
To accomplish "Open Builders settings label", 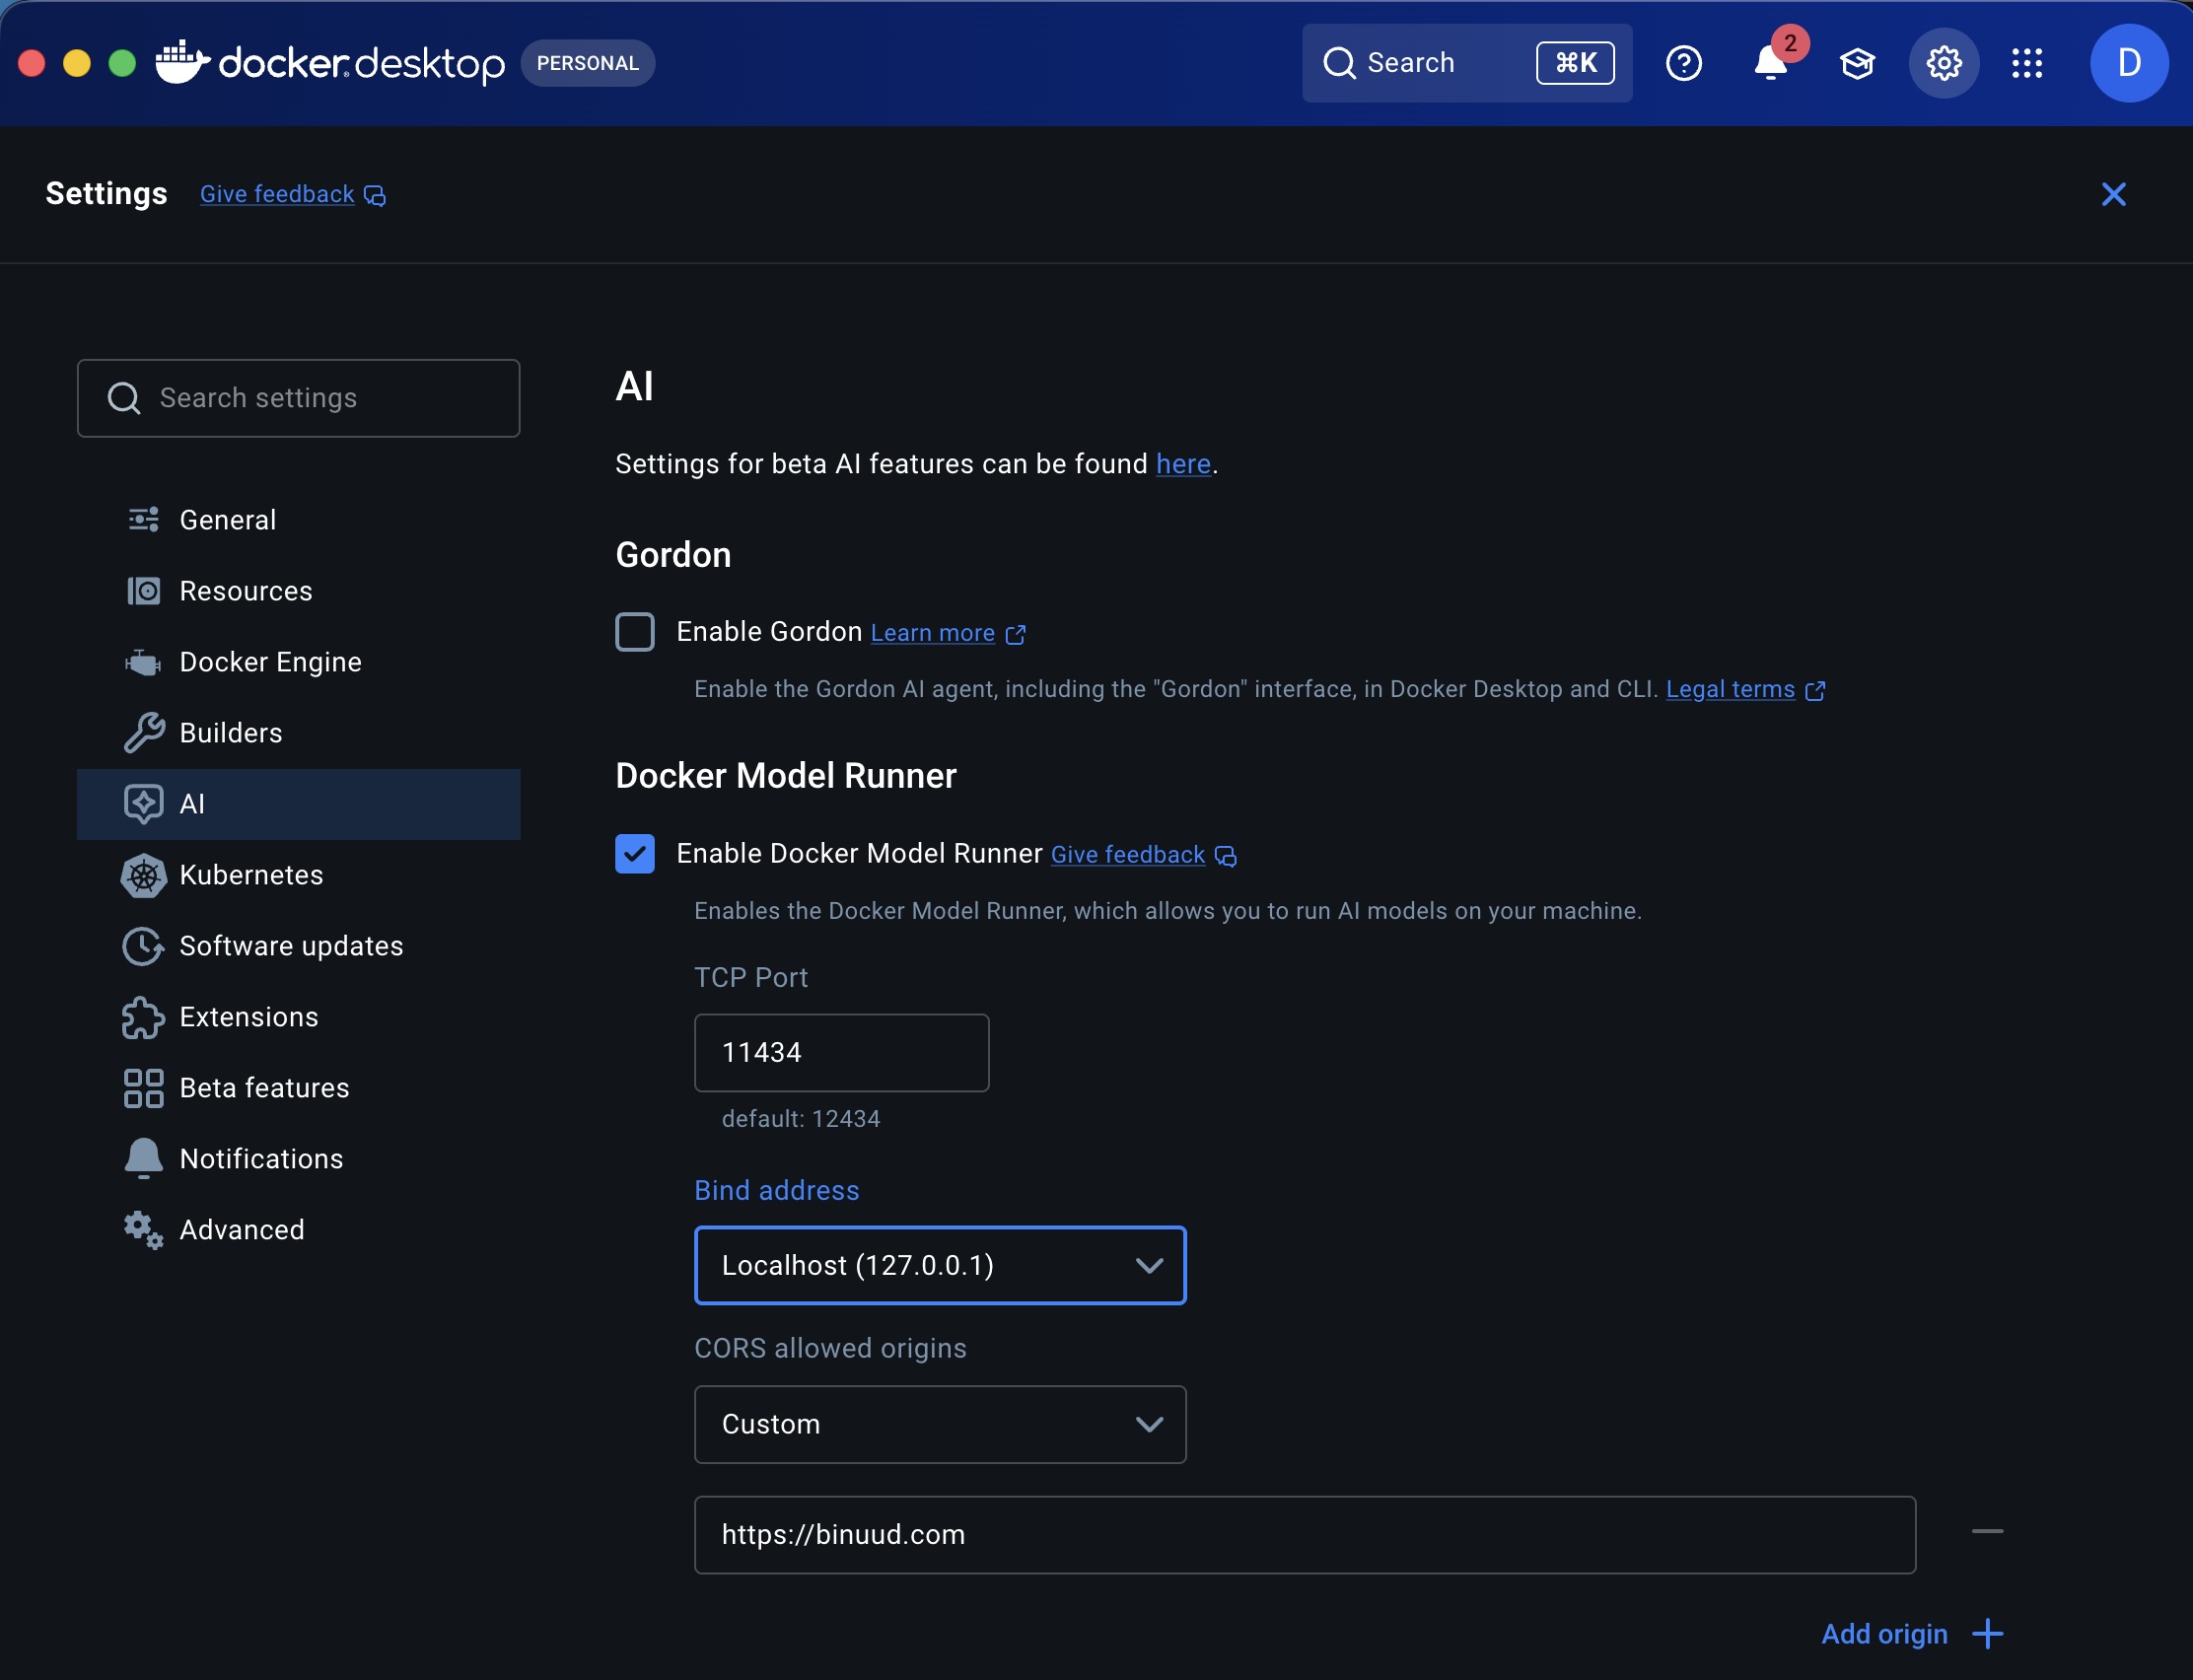I will (x=231, y=733).
